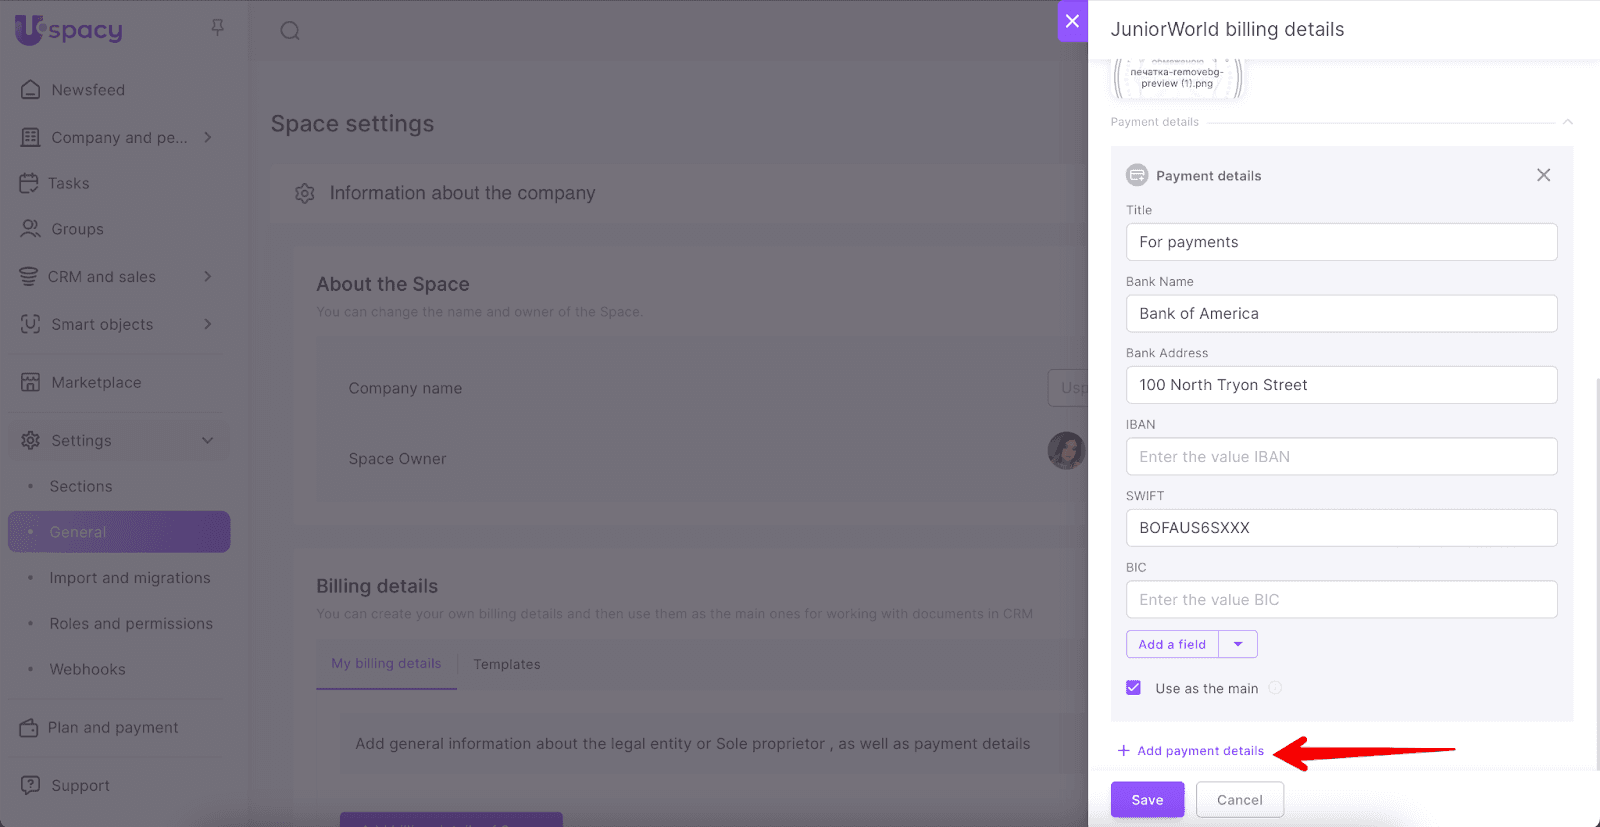
Task: Click the Uspacy logo
Action: pos(69,30)
